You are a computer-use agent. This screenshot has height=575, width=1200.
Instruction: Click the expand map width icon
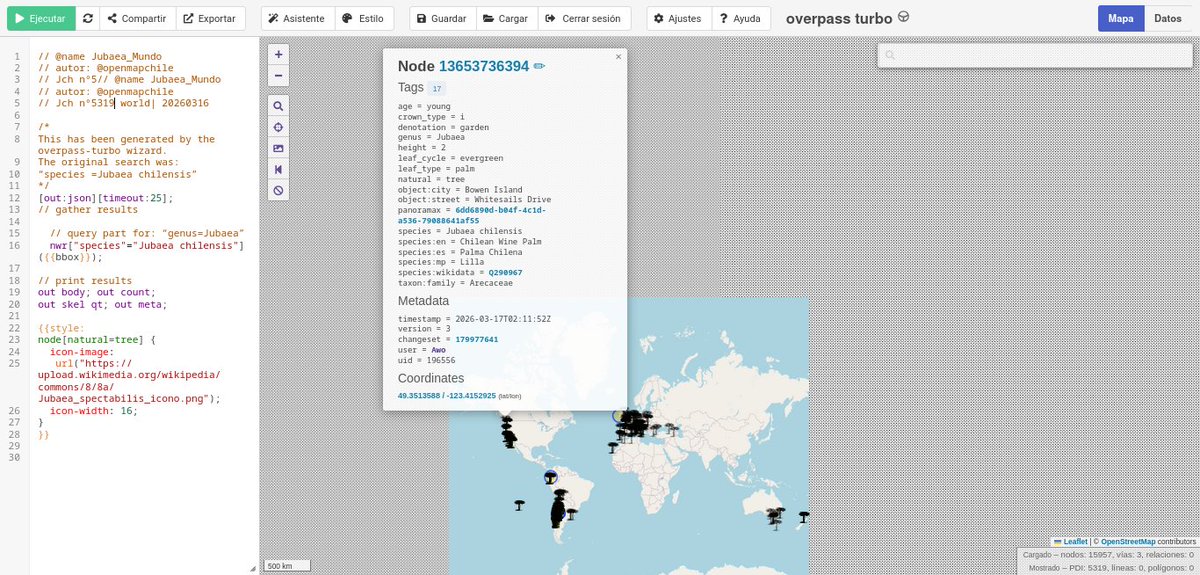tap(278, 169)
